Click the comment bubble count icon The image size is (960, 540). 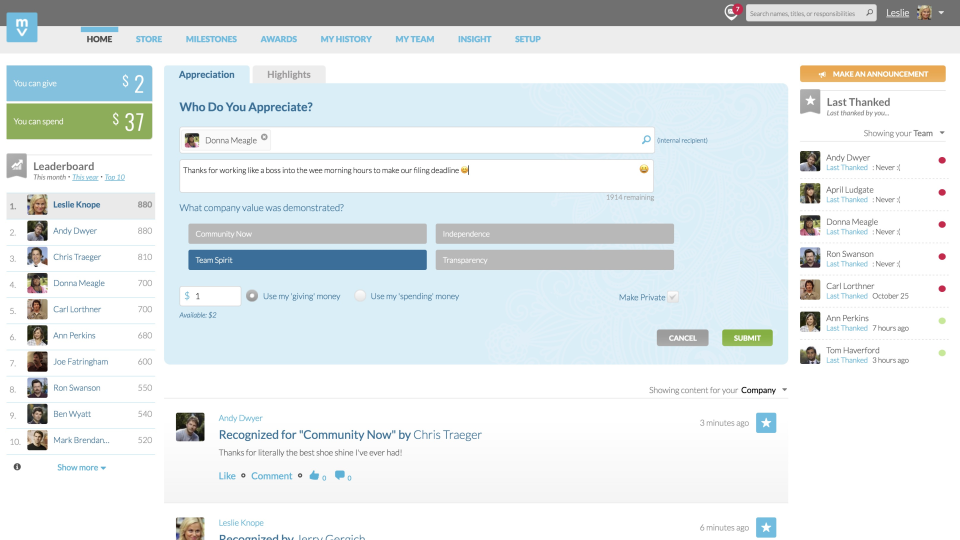[x=340, y=476]
